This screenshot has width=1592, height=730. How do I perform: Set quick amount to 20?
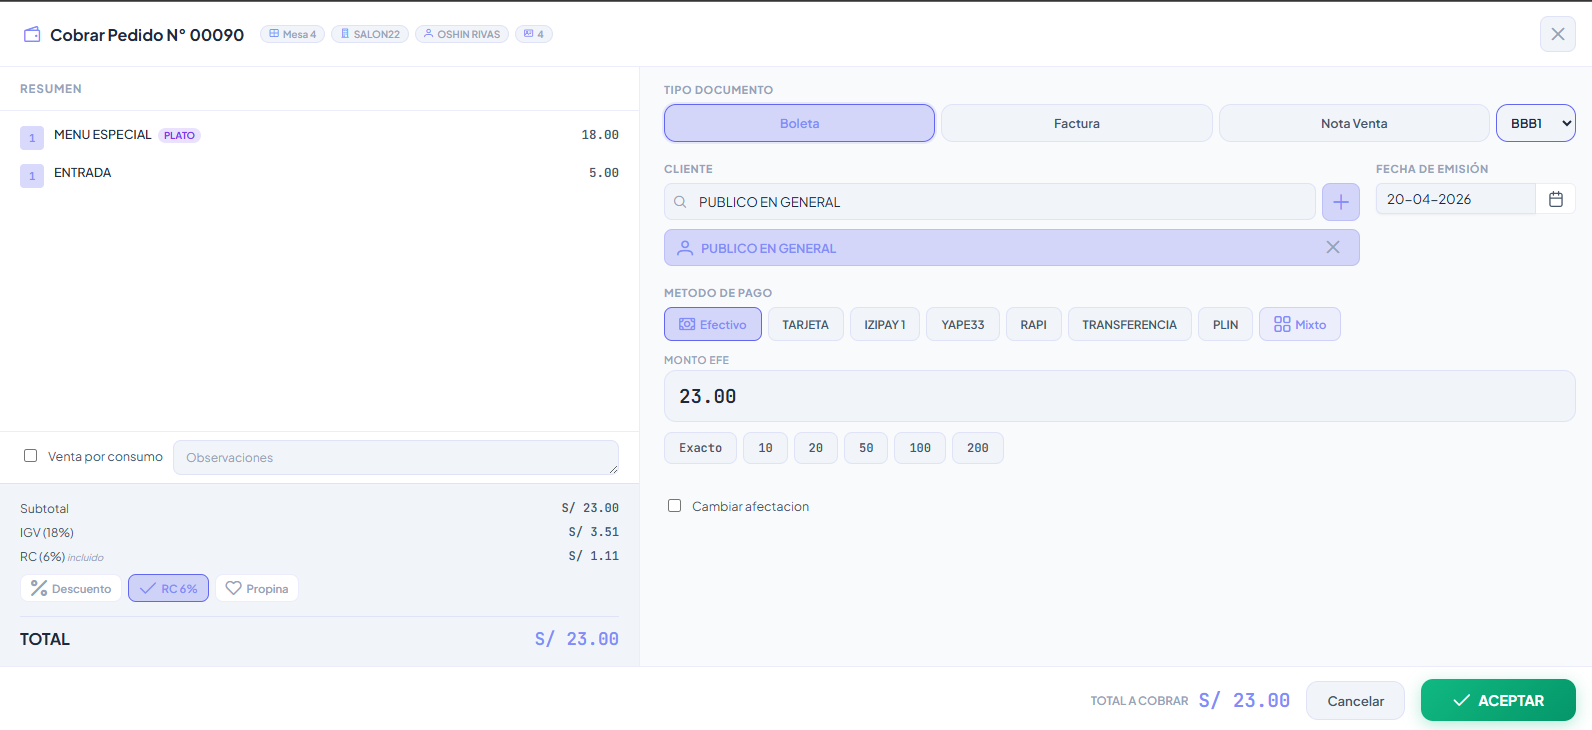pos(816,448)
